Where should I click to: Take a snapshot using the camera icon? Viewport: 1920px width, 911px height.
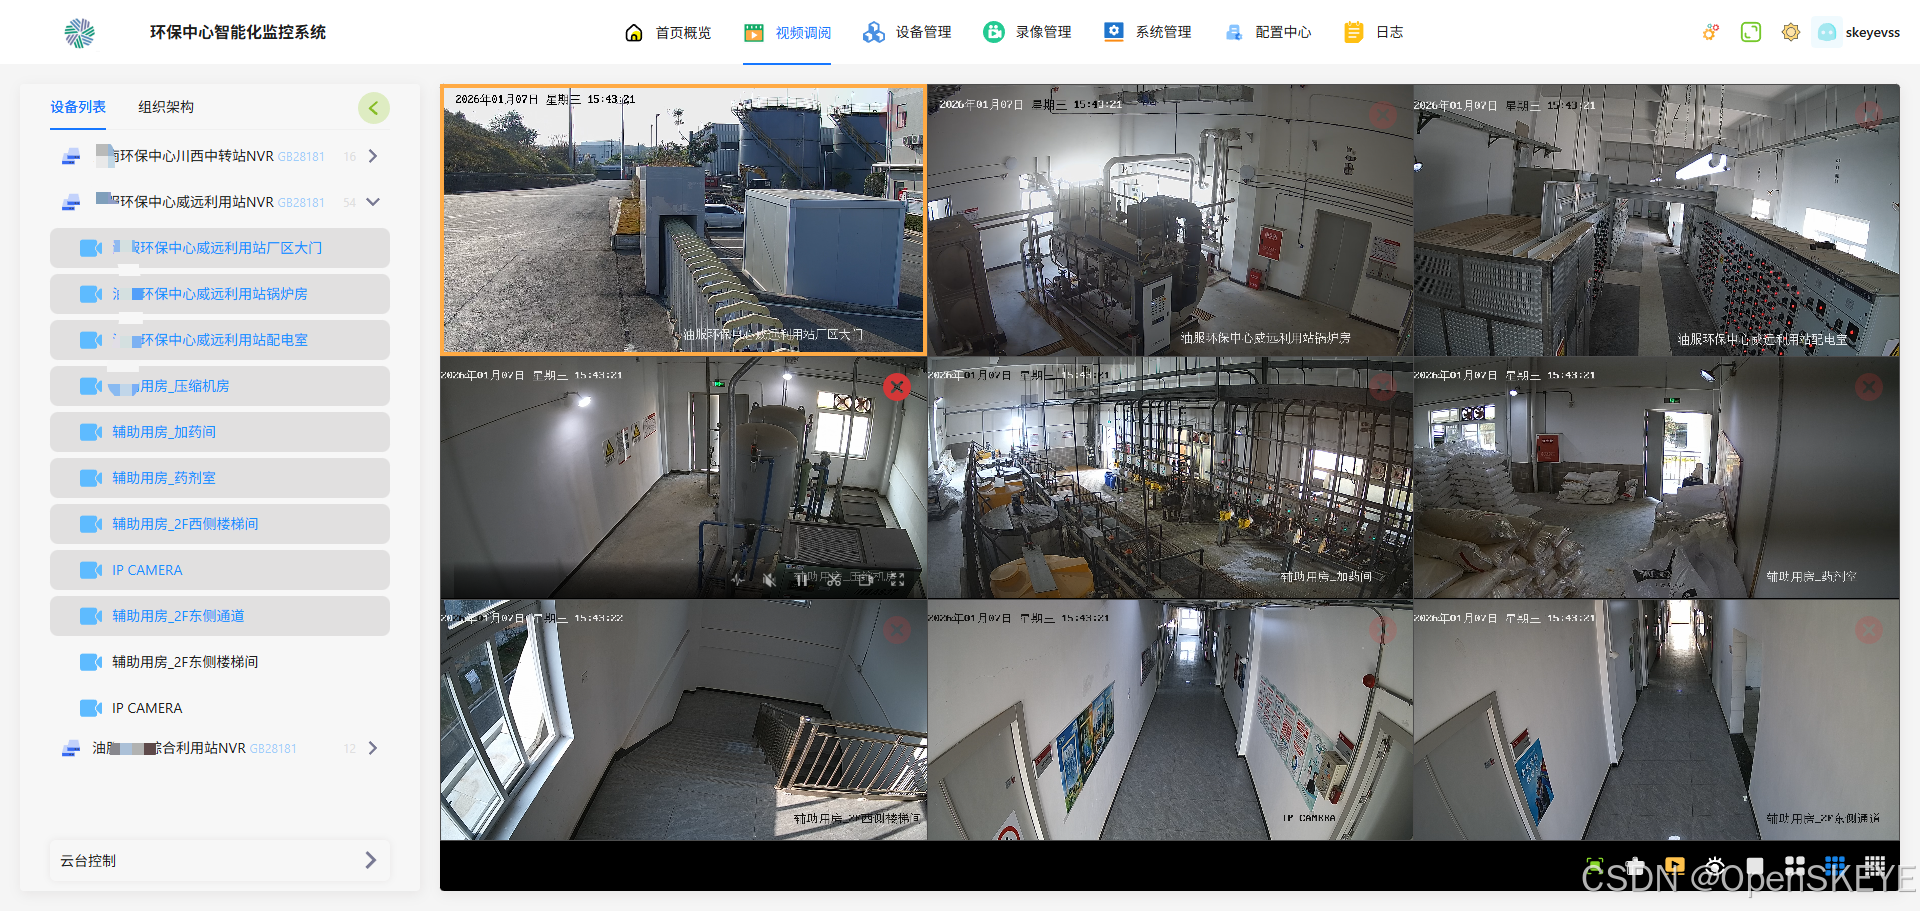tap(1634, 865)
